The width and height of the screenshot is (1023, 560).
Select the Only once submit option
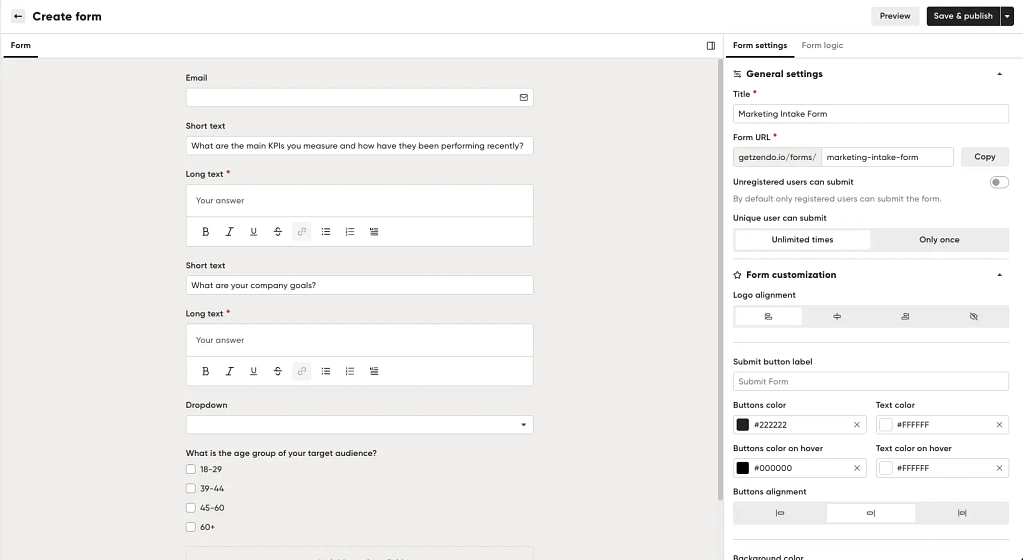click(x=939, y=240)
